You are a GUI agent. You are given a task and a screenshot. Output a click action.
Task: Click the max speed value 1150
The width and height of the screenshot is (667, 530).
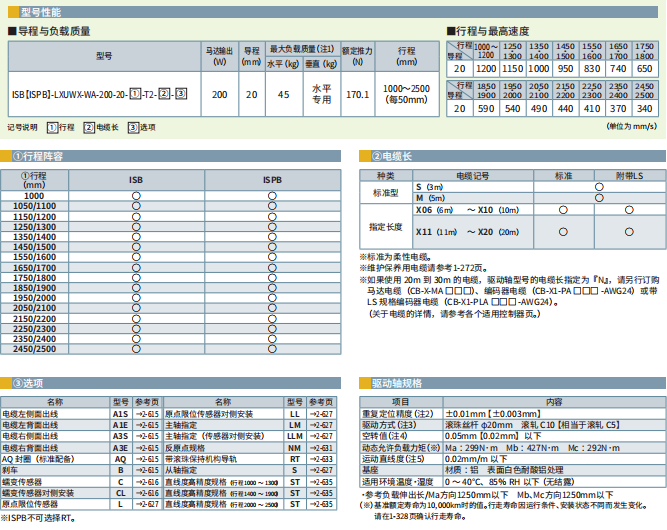(512, 68)
